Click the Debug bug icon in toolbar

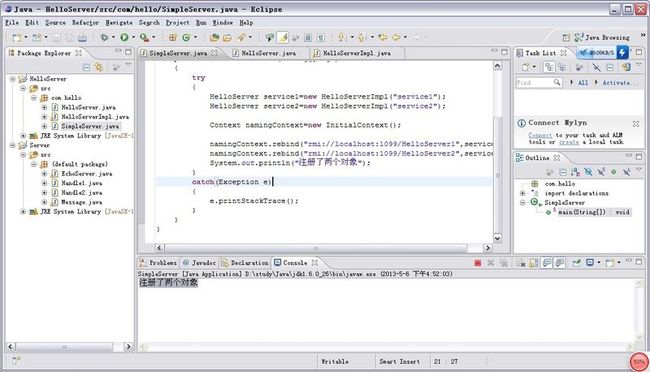pos(104,37)
